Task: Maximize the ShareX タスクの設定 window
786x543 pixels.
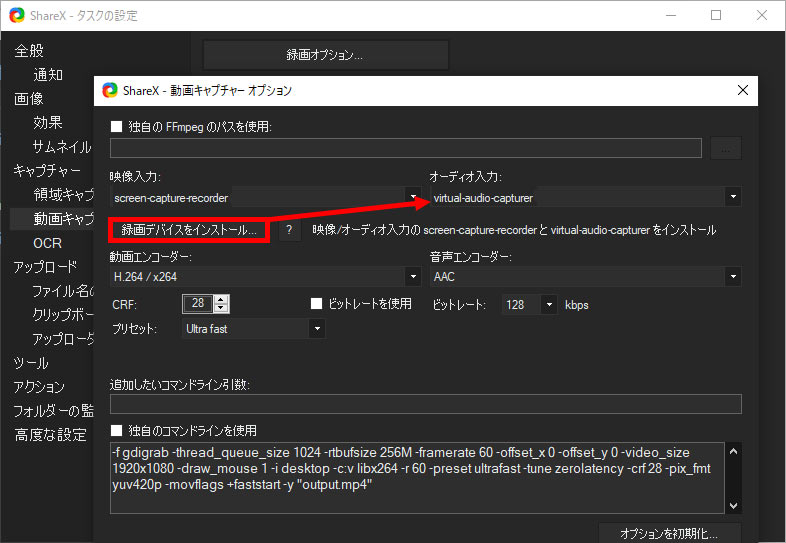Action: tap(716, 15)
